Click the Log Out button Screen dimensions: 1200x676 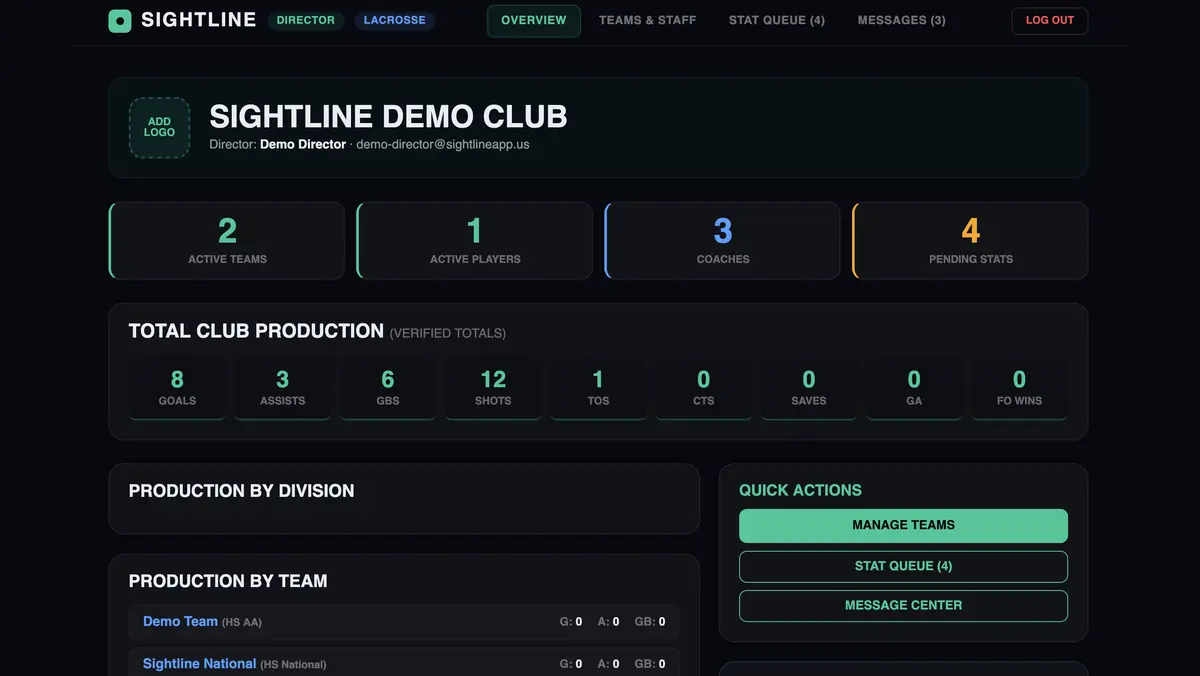click(x=1050, y=20)
